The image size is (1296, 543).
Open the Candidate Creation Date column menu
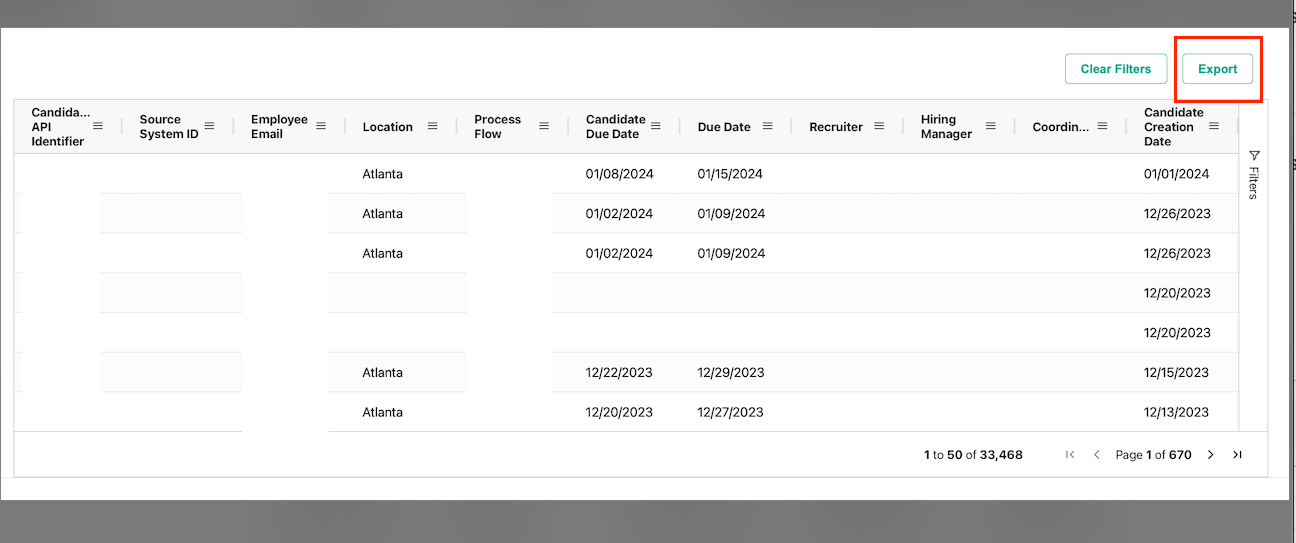point(1214,126)
